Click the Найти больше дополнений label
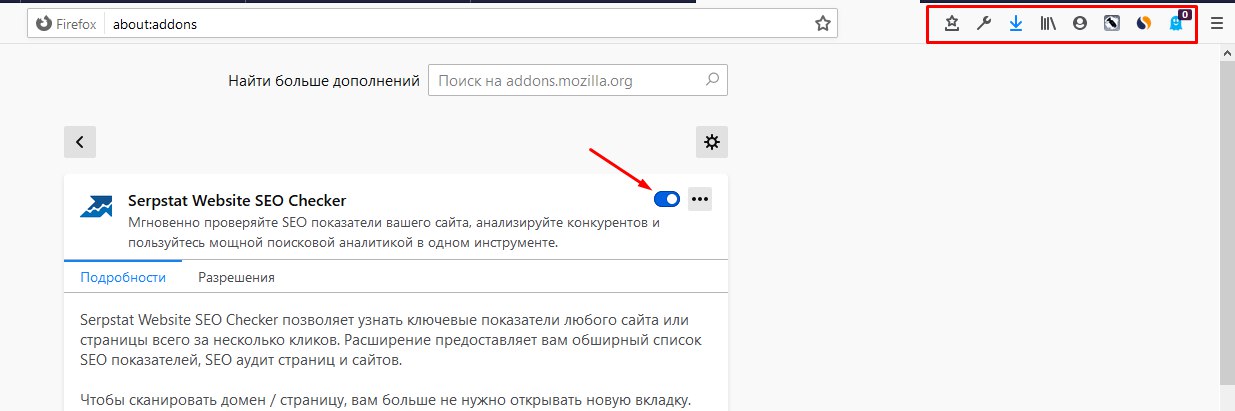 (323, 80)
